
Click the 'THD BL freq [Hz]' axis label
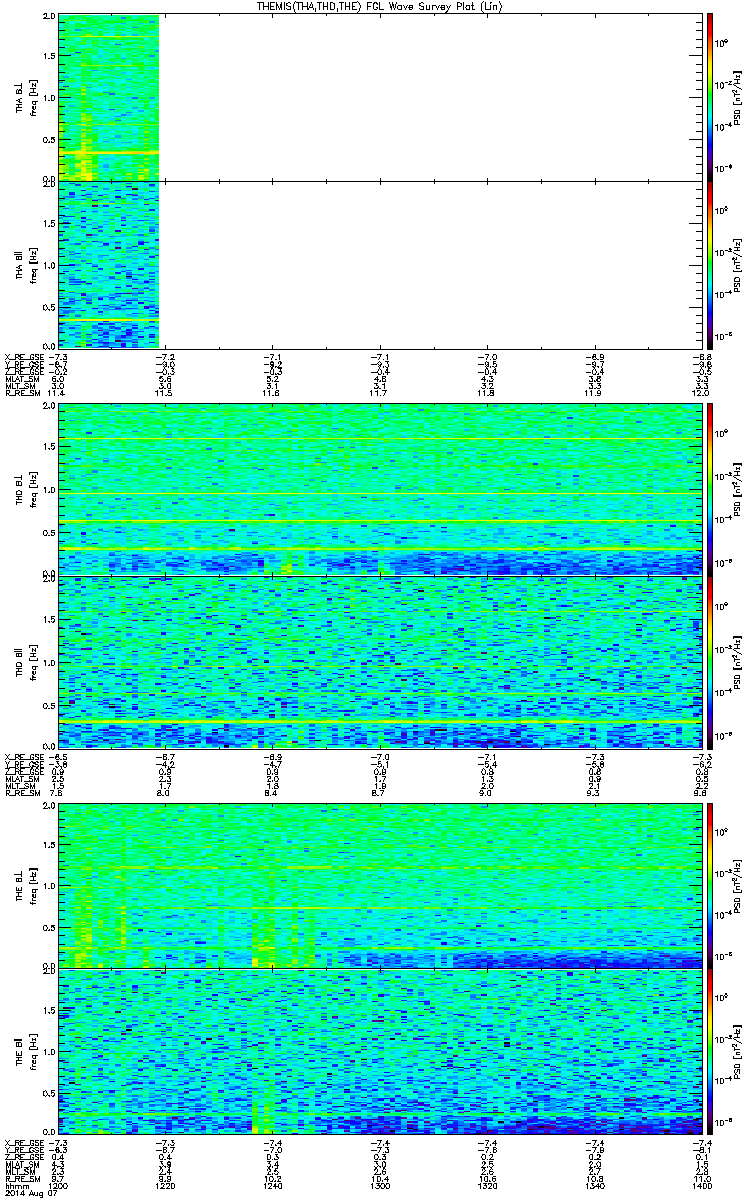(27, 489)
